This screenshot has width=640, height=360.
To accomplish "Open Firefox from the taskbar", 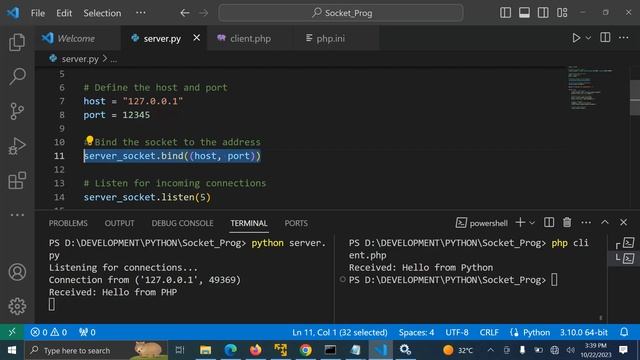I will point(256,350).
